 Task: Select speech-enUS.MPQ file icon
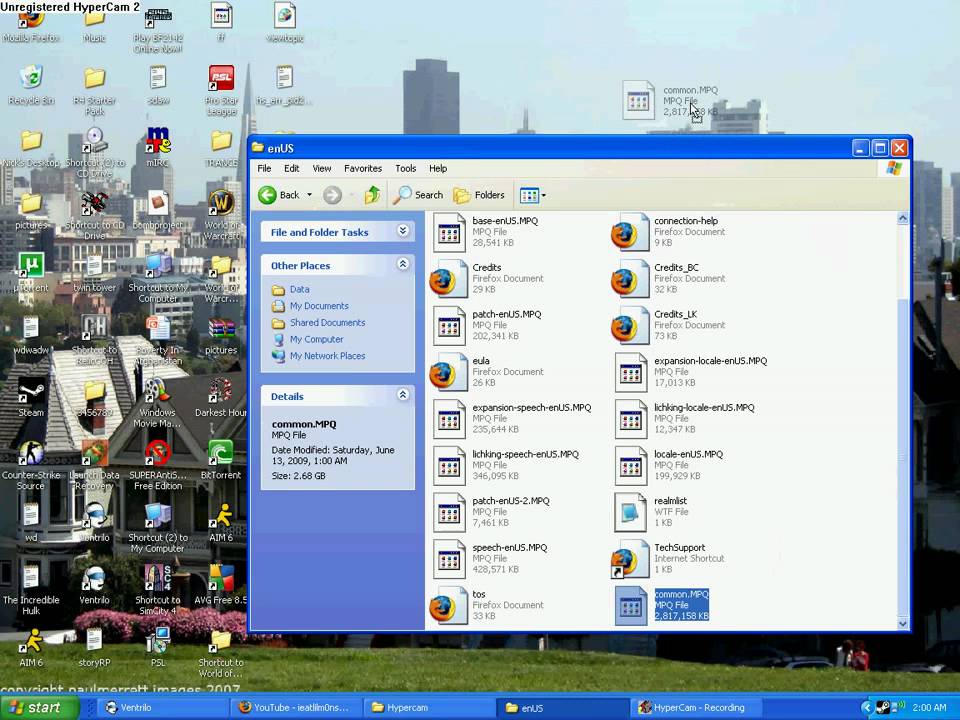(x=449, y=558)
